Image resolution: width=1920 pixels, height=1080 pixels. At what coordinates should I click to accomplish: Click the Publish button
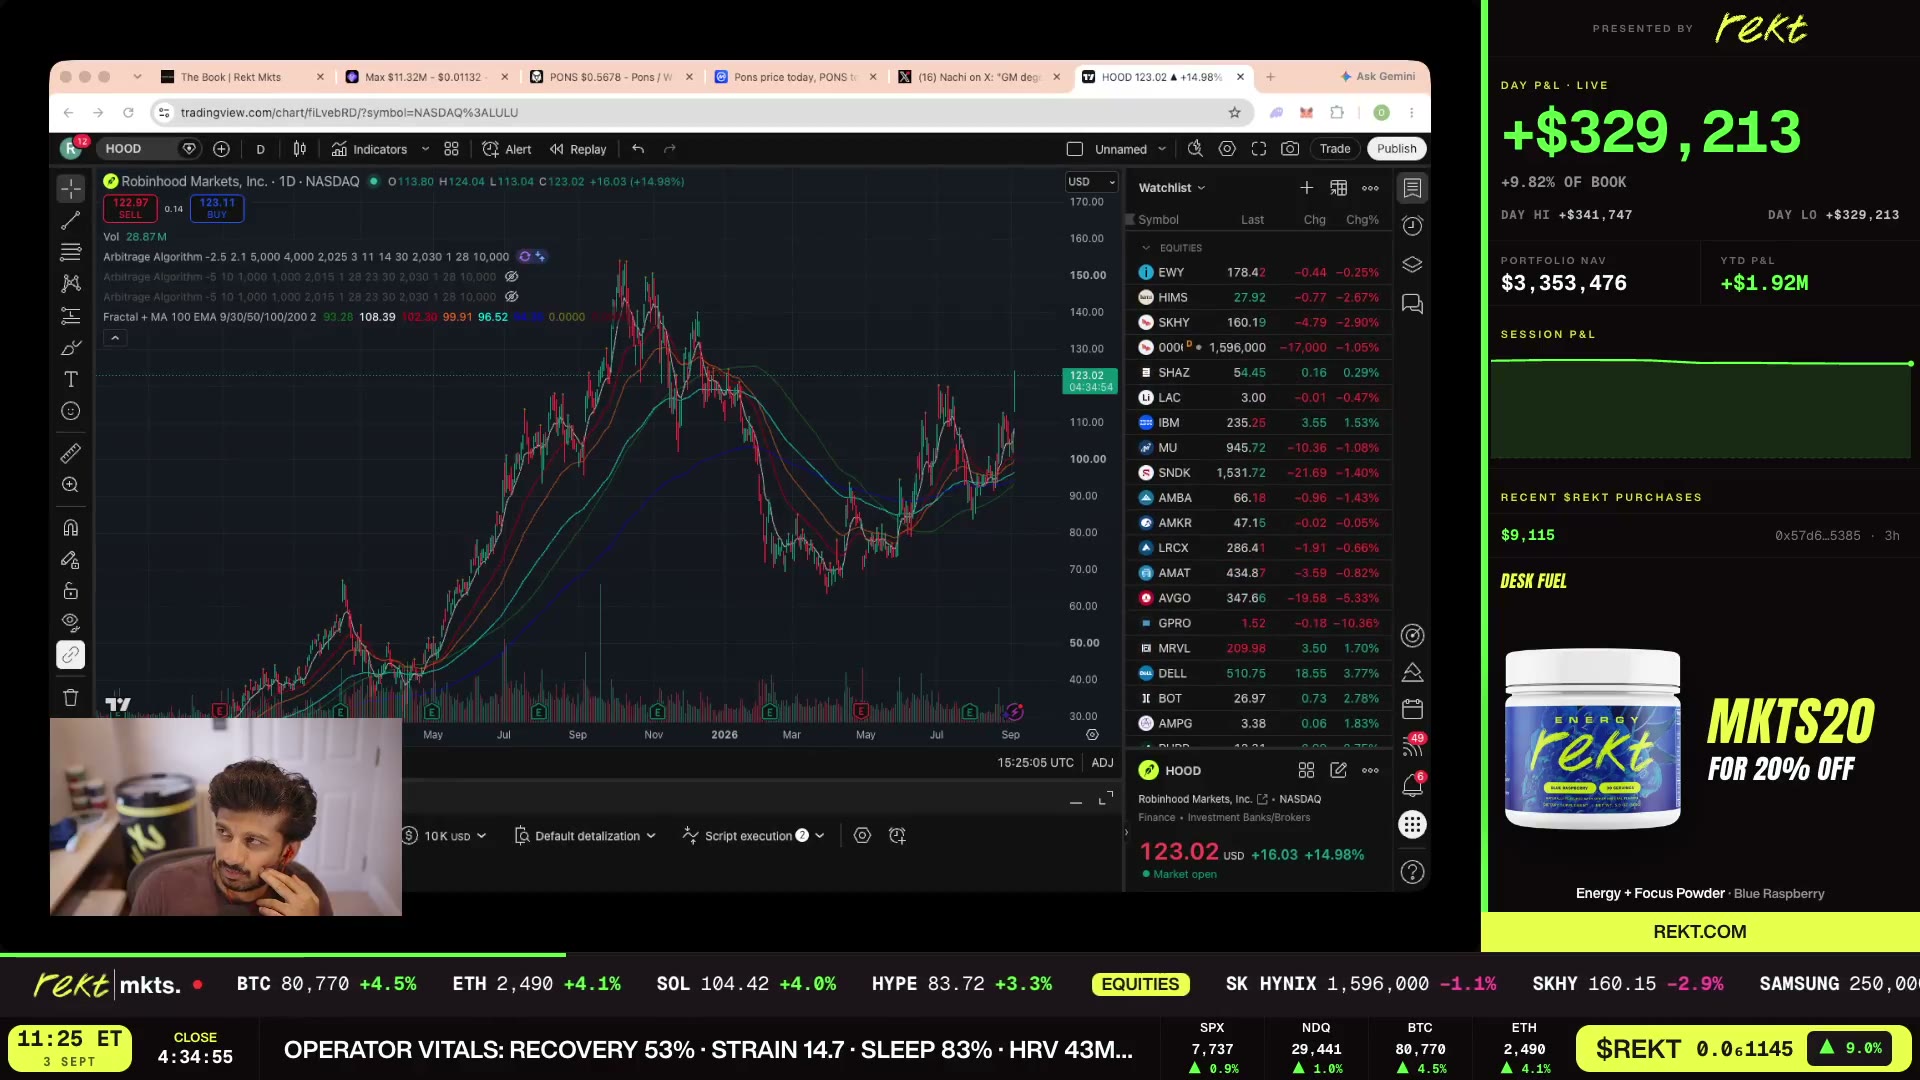pos(1396,149)
